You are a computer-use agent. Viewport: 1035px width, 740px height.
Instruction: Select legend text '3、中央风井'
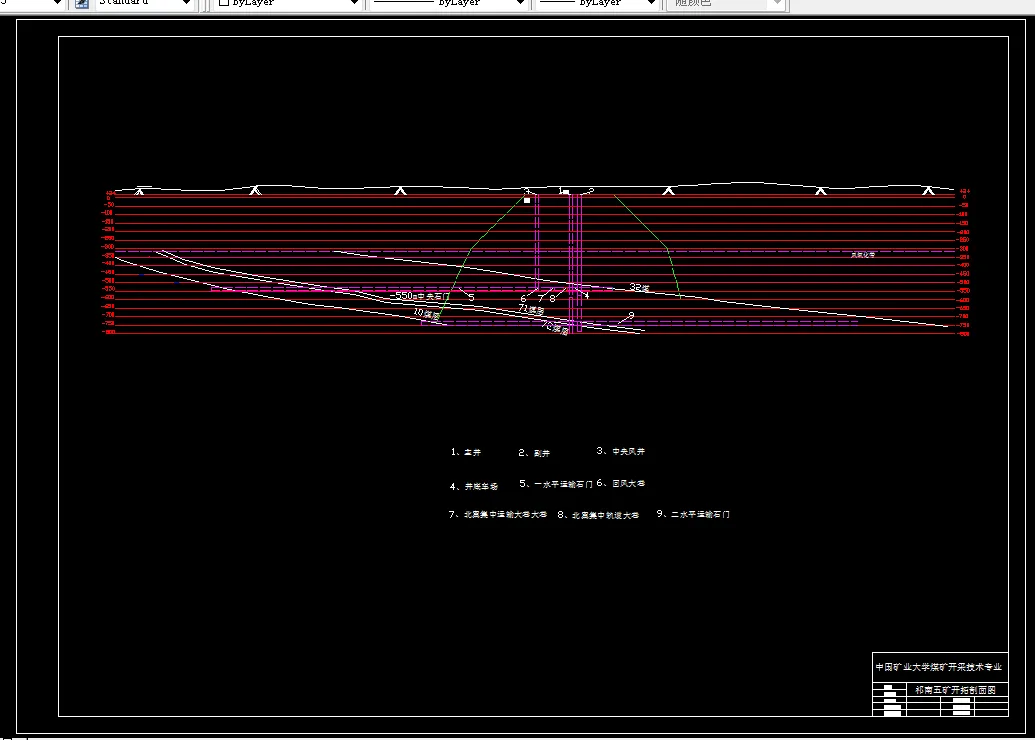[x=620, y=451]
